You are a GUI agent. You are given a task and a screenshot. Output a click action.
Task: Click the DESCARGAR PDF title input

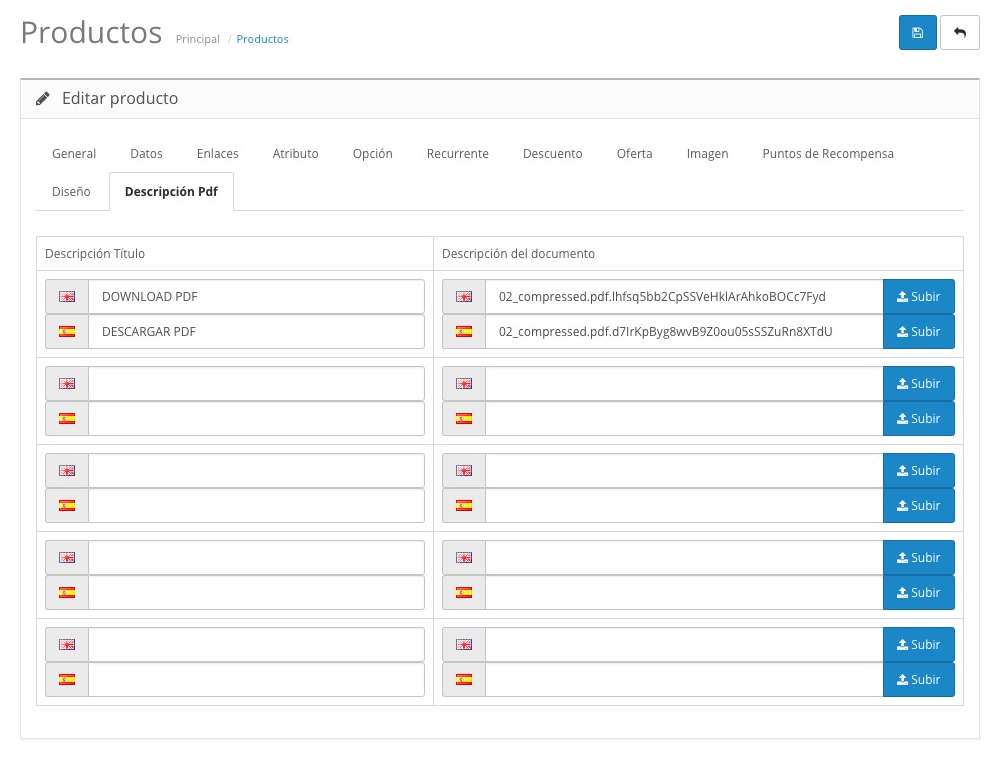click(256, 332)
